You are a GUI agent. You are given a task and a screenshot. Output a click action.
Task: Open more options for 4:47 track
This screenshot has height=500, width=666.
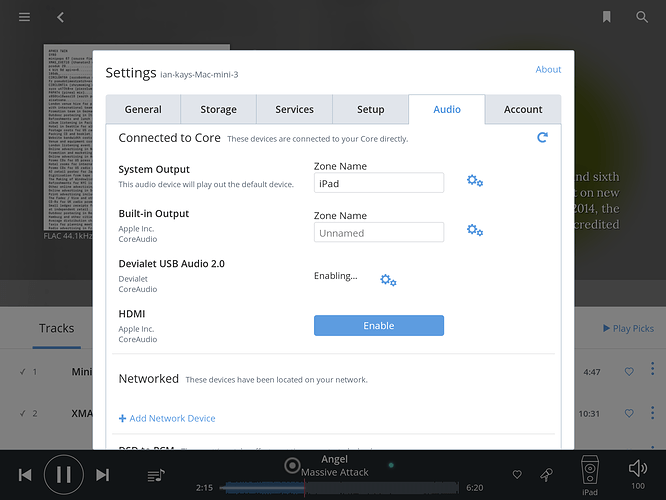[652, 369]
